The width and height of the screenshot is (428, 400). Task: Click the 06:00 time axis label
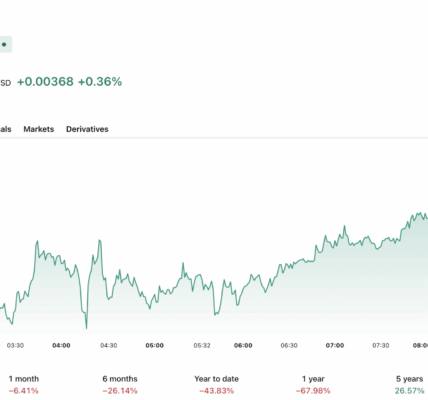point(243,345)
